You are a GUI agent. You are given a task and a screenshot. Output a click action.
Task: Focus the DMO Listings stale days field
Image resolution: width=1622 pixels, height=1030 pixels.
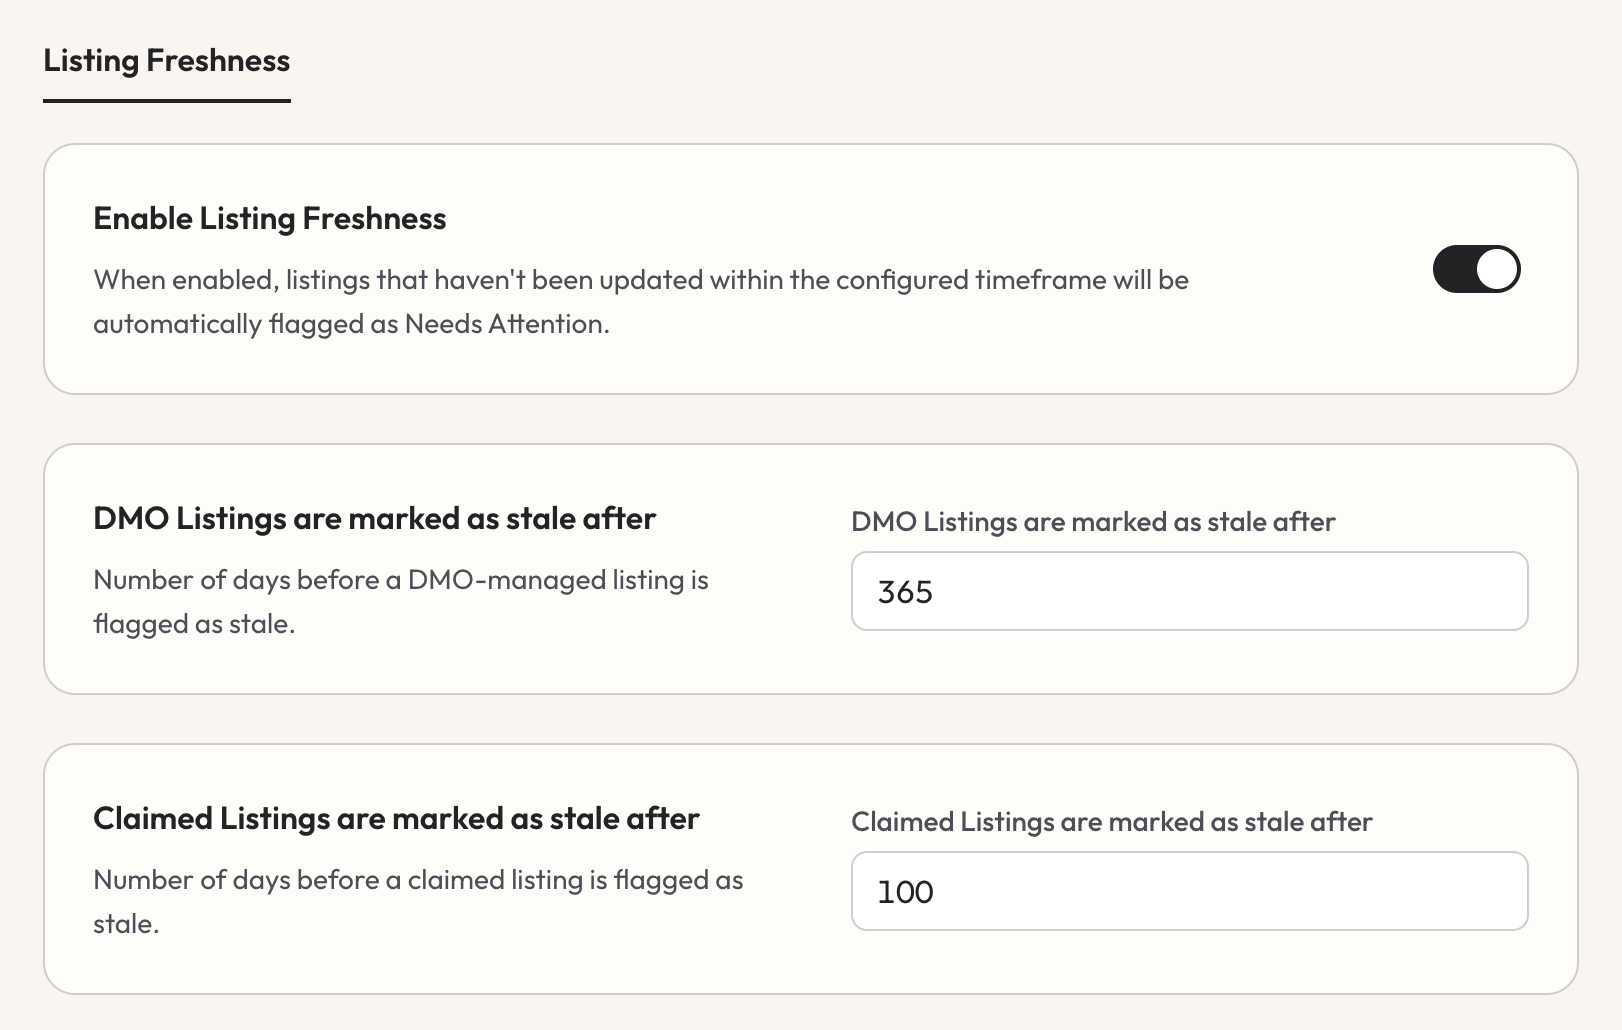1189,591
